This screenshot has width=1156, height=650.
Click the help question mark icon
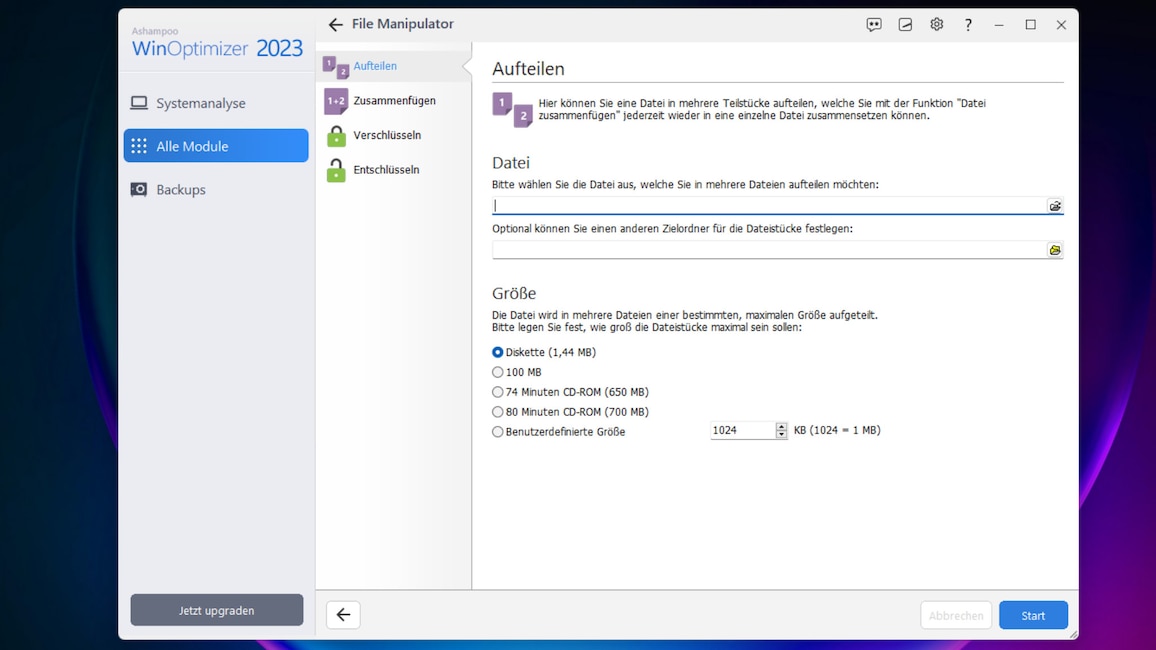967,25
